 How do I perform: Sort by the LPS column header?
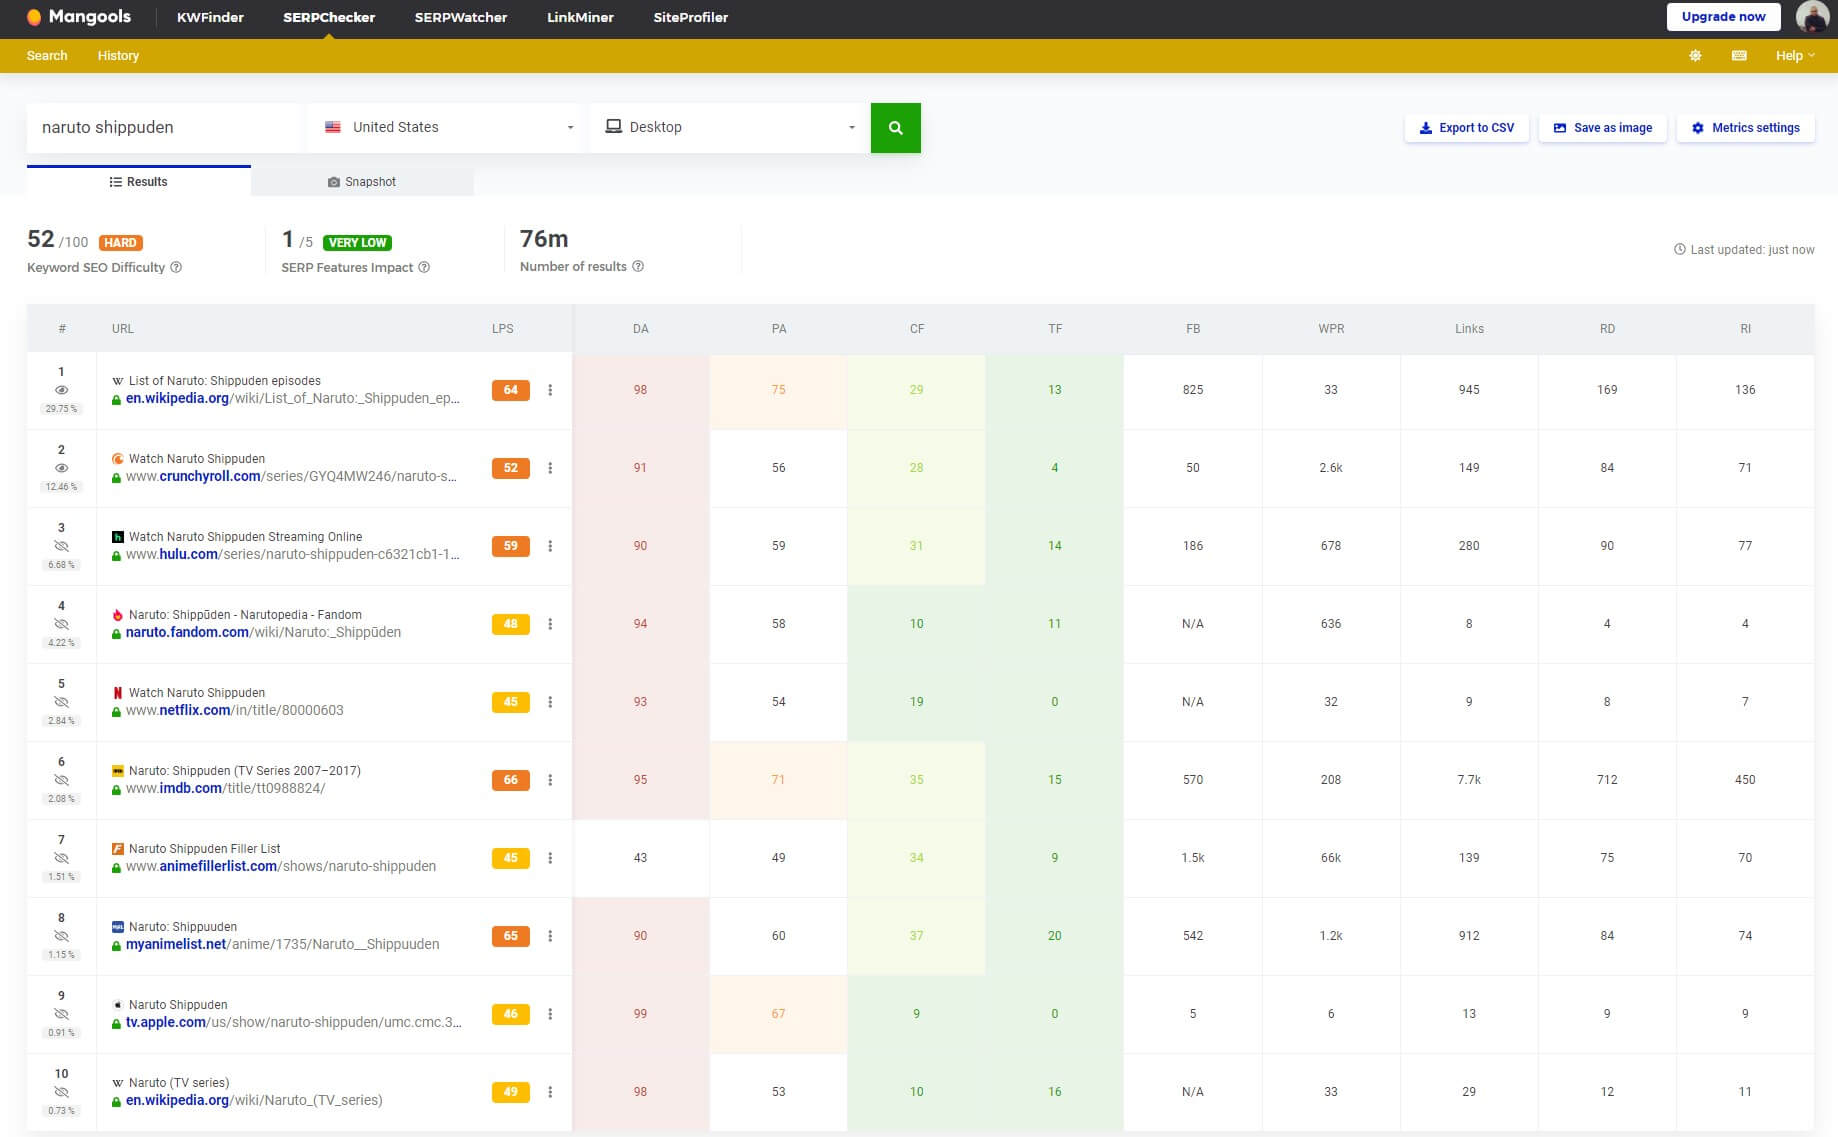tap(503, 329)
